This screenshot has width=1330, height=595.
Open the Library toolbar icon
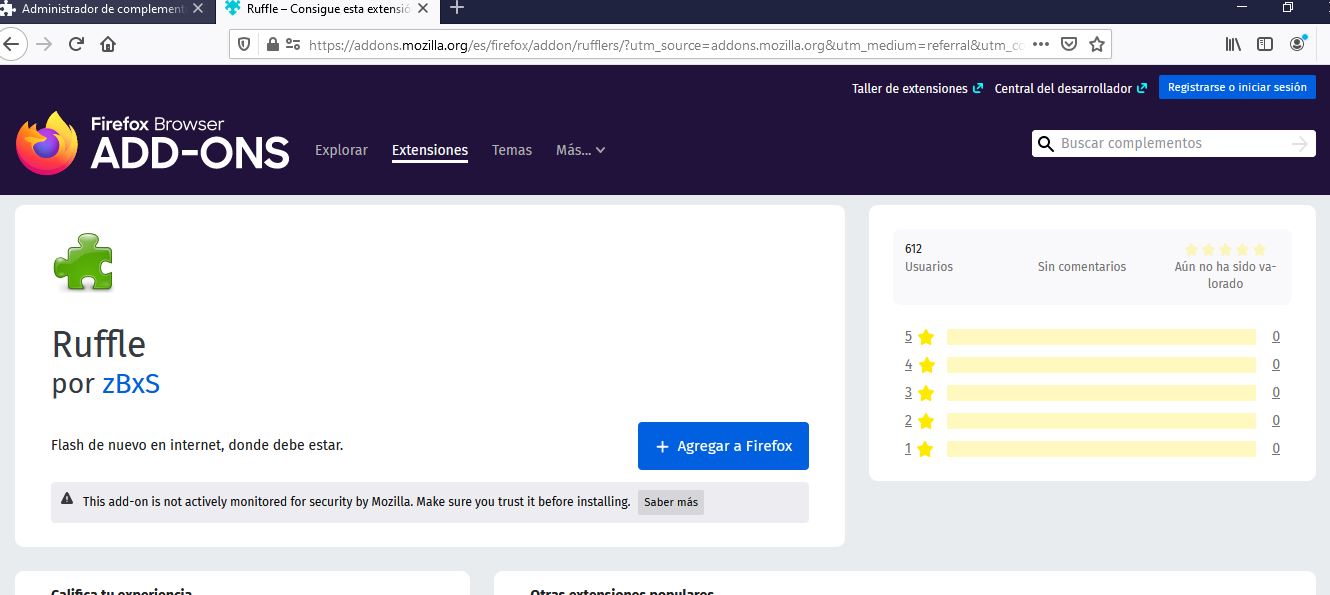click(x=1234, y=44)
